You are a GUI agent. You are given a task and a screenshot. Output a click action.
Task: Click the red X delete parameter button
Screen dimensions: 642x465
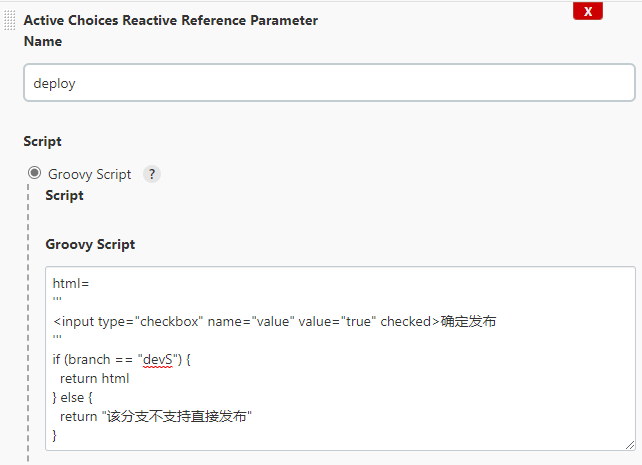(588, 11)
